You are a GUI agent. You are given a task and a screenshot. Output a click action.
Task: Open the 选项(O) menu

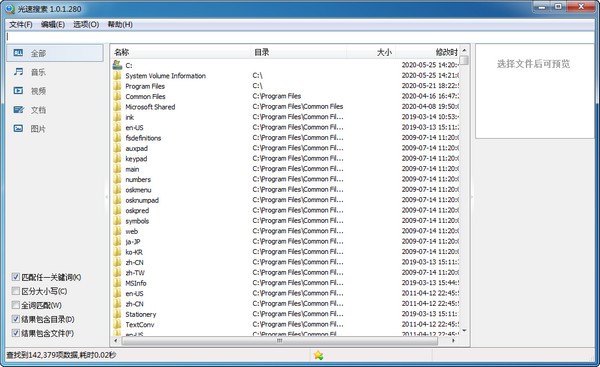pyautogui.click(x=86, y=24)
